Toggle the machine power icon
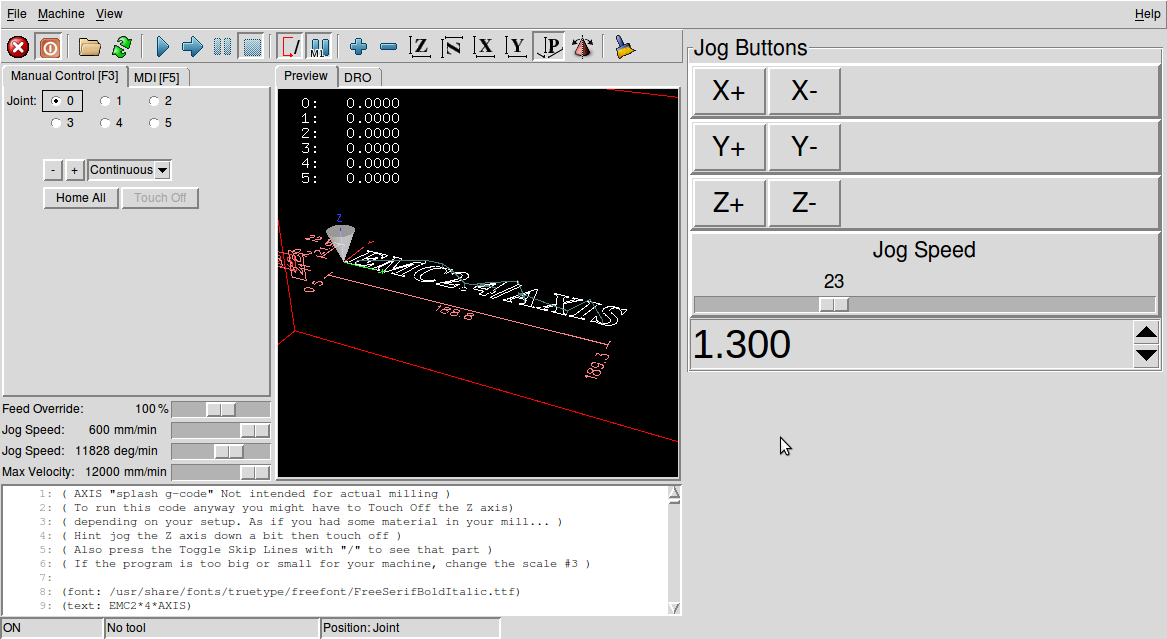The image size is (1167, 639). pos(50,48)
